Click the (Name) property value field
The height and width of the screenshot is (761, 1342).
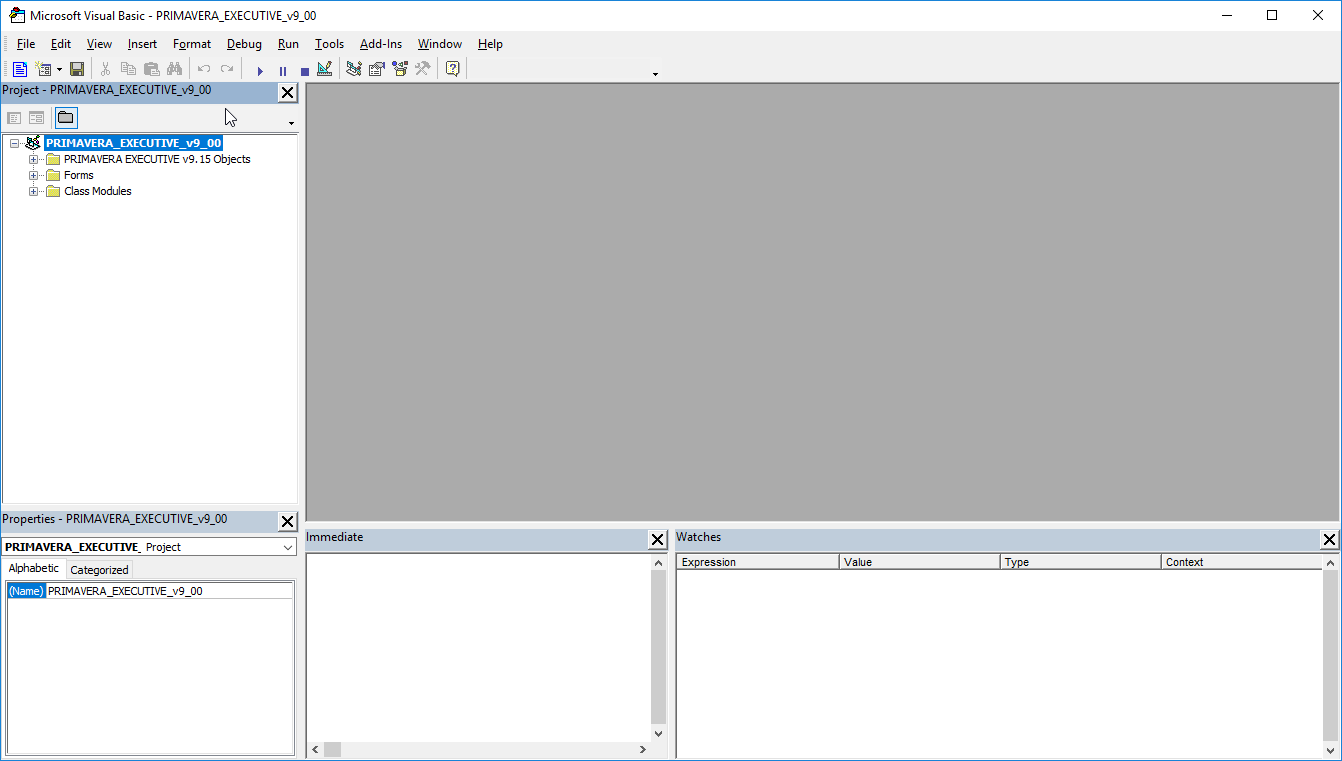click(x=170, y=591)
